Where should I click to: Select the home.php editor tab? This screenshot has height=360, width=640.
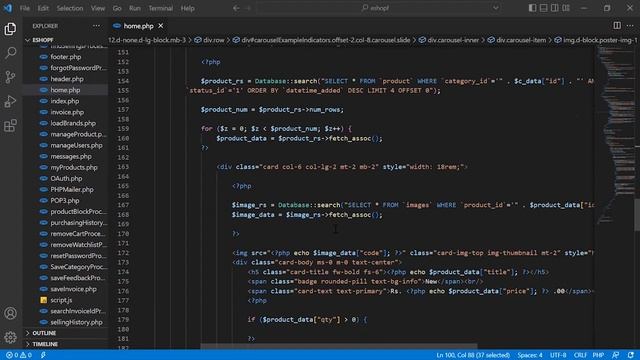(138, 26)
